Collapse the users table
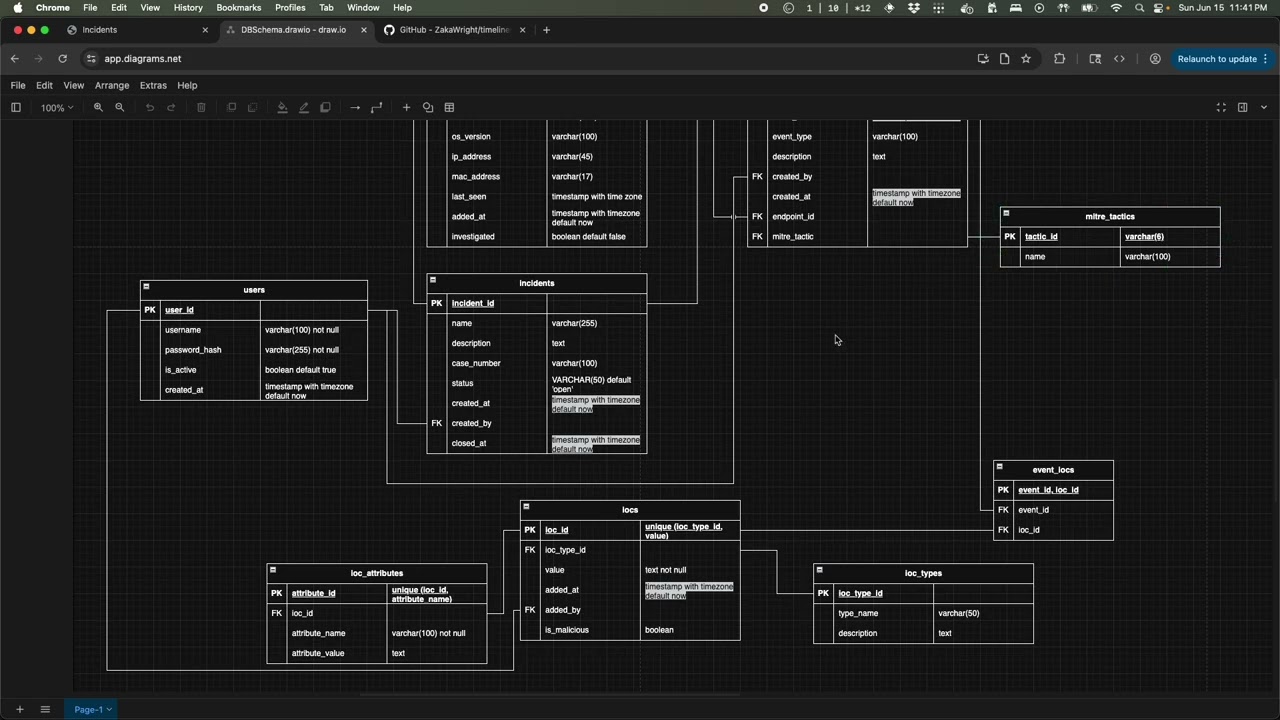 click(x=146, y=286)
